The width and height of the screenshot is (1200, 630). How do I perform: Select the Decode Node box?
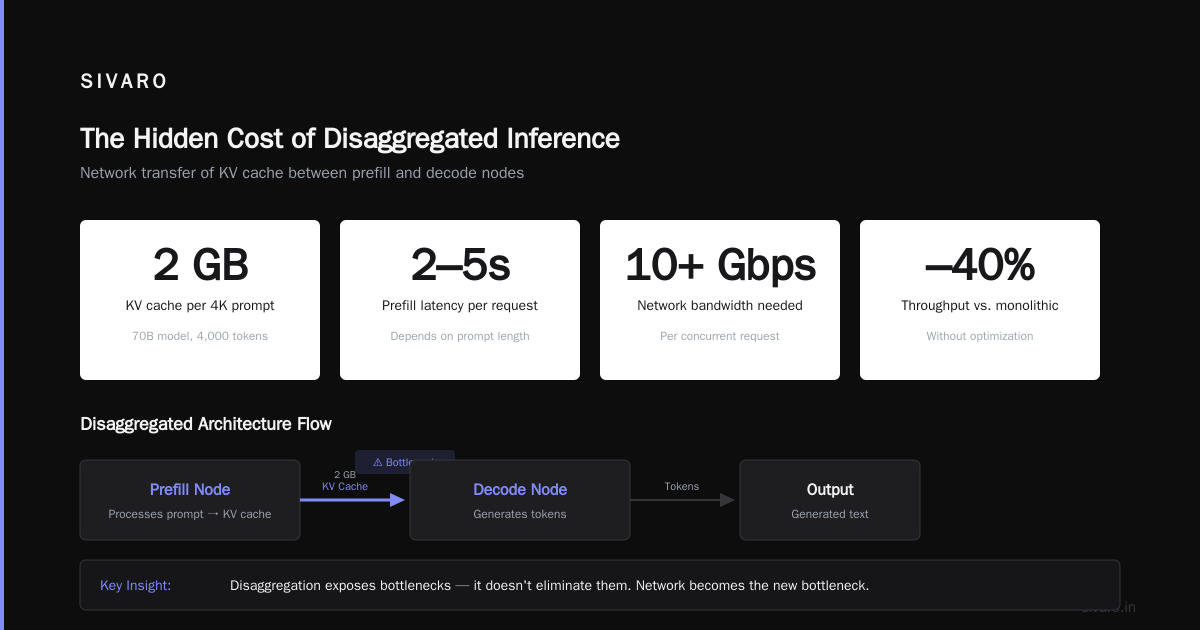pos(520,500)
